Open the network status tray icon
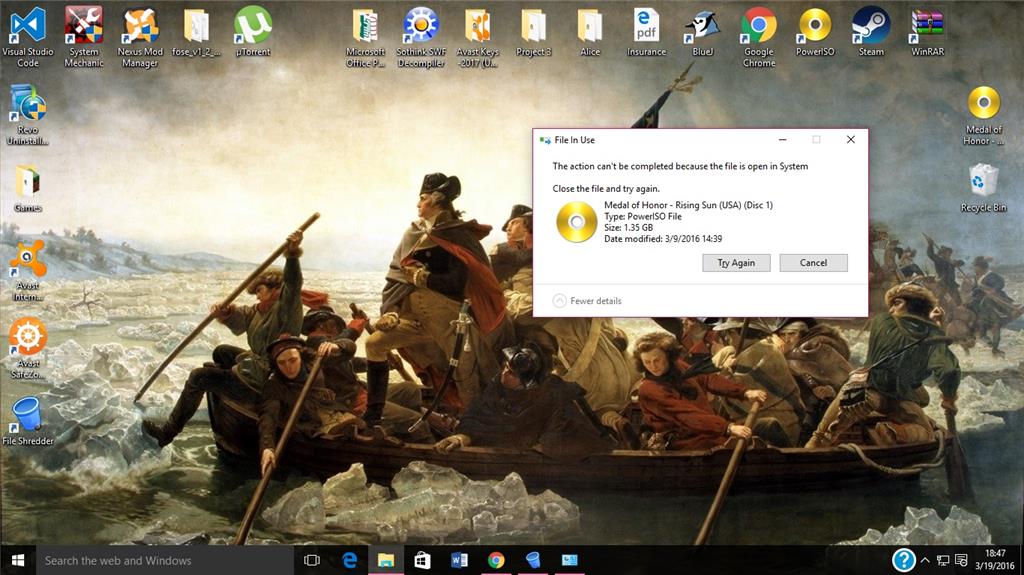1024x575 pixels. [x=943, y=560]
